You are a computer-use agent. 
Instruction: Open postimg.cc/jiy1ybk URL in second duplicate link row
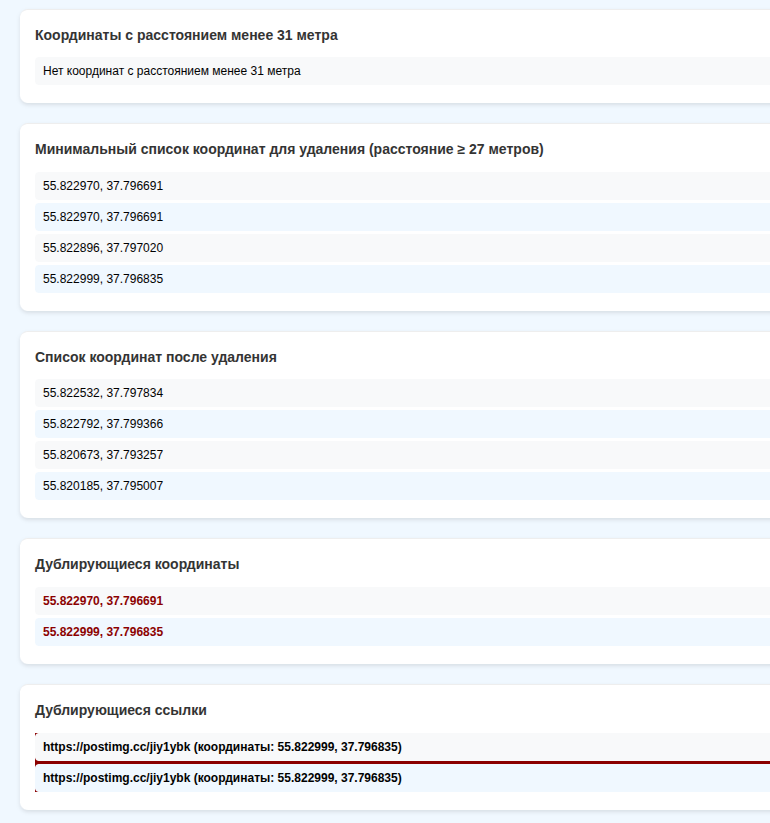(116, 778)
